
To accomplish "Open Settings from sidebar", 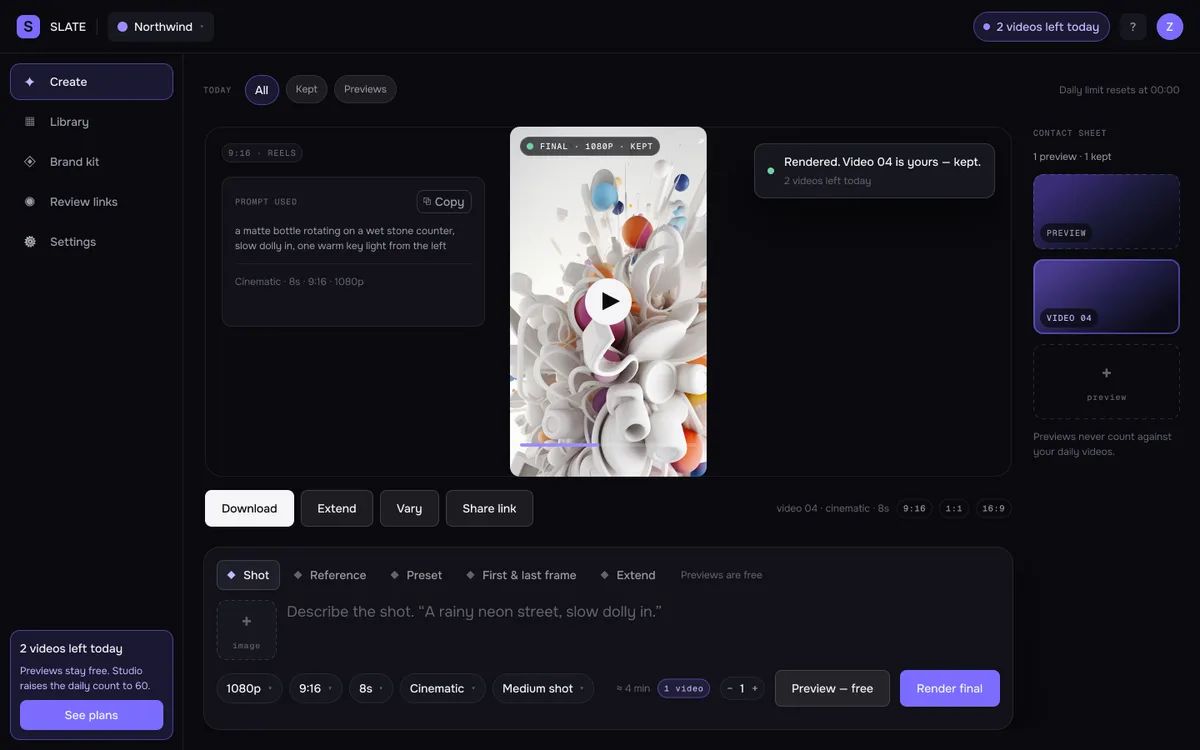I will [x=92, y=242].
